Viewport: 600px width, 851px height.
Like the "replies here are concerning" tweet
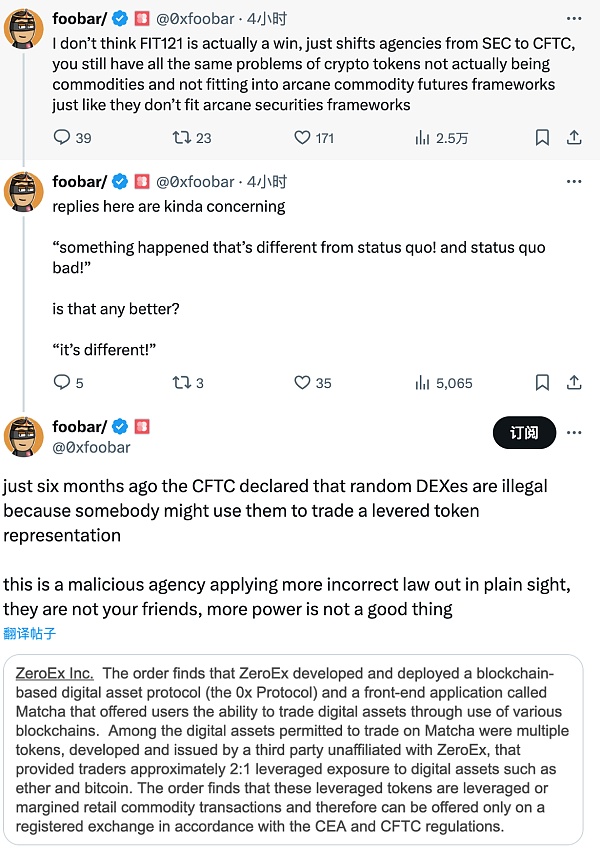303,383
